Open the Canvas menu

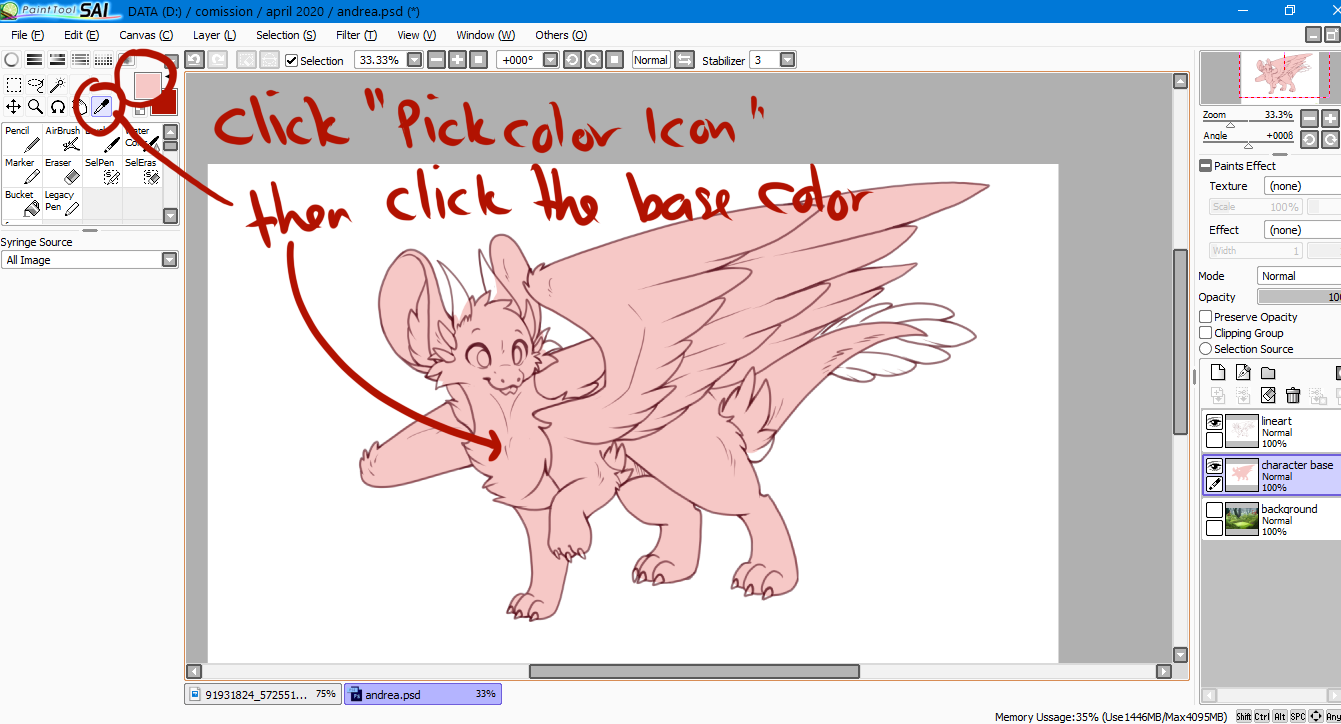tap(146, 35)
